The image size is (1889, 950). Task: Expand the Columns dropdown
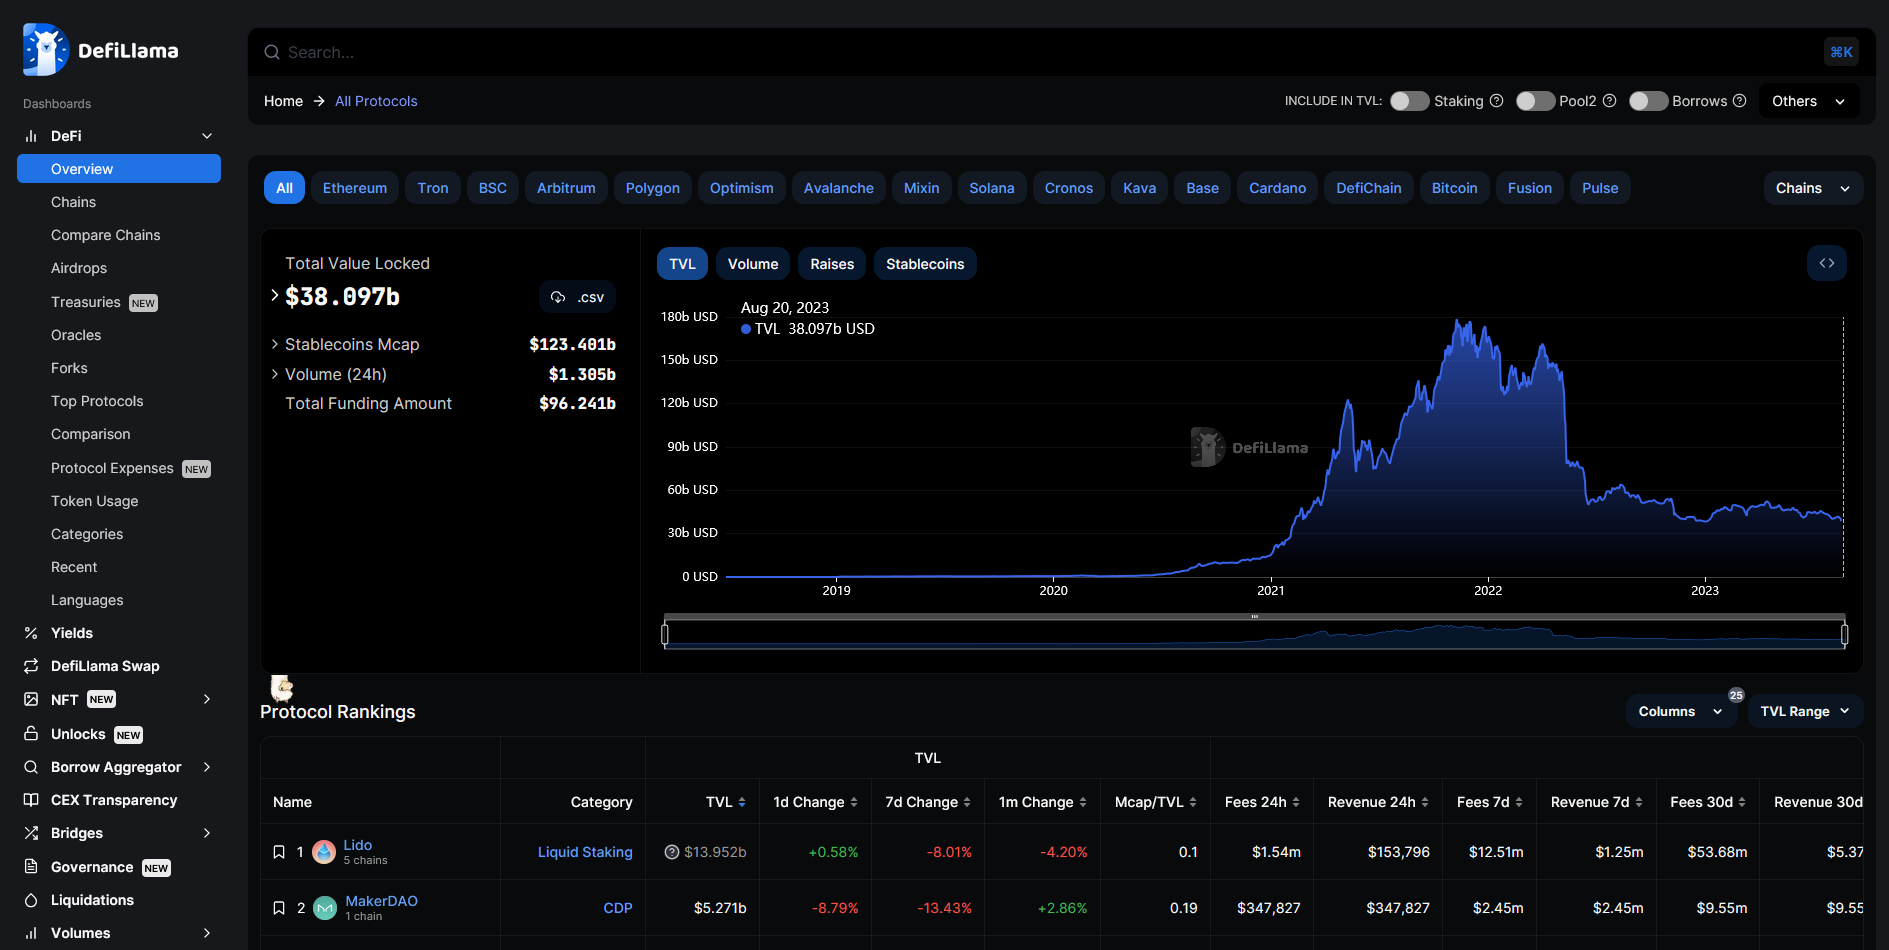(x=1679, y=711)
